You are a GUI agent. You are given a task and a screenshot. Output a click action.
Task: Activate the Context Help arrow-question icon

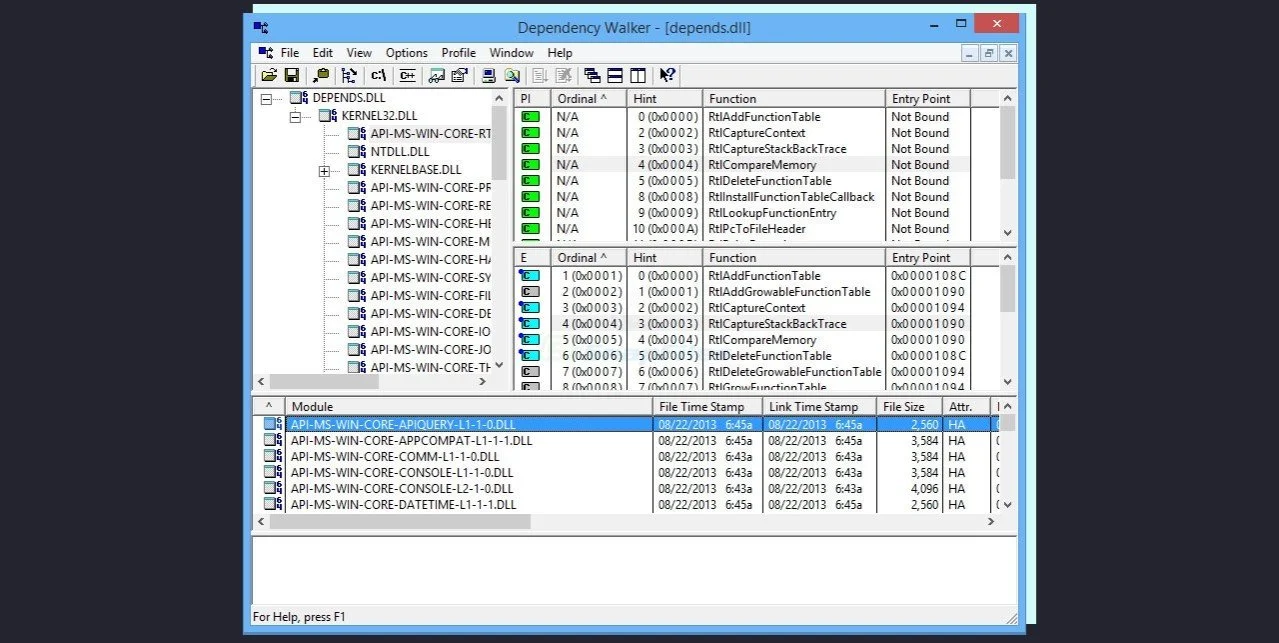tap(668, 75)
